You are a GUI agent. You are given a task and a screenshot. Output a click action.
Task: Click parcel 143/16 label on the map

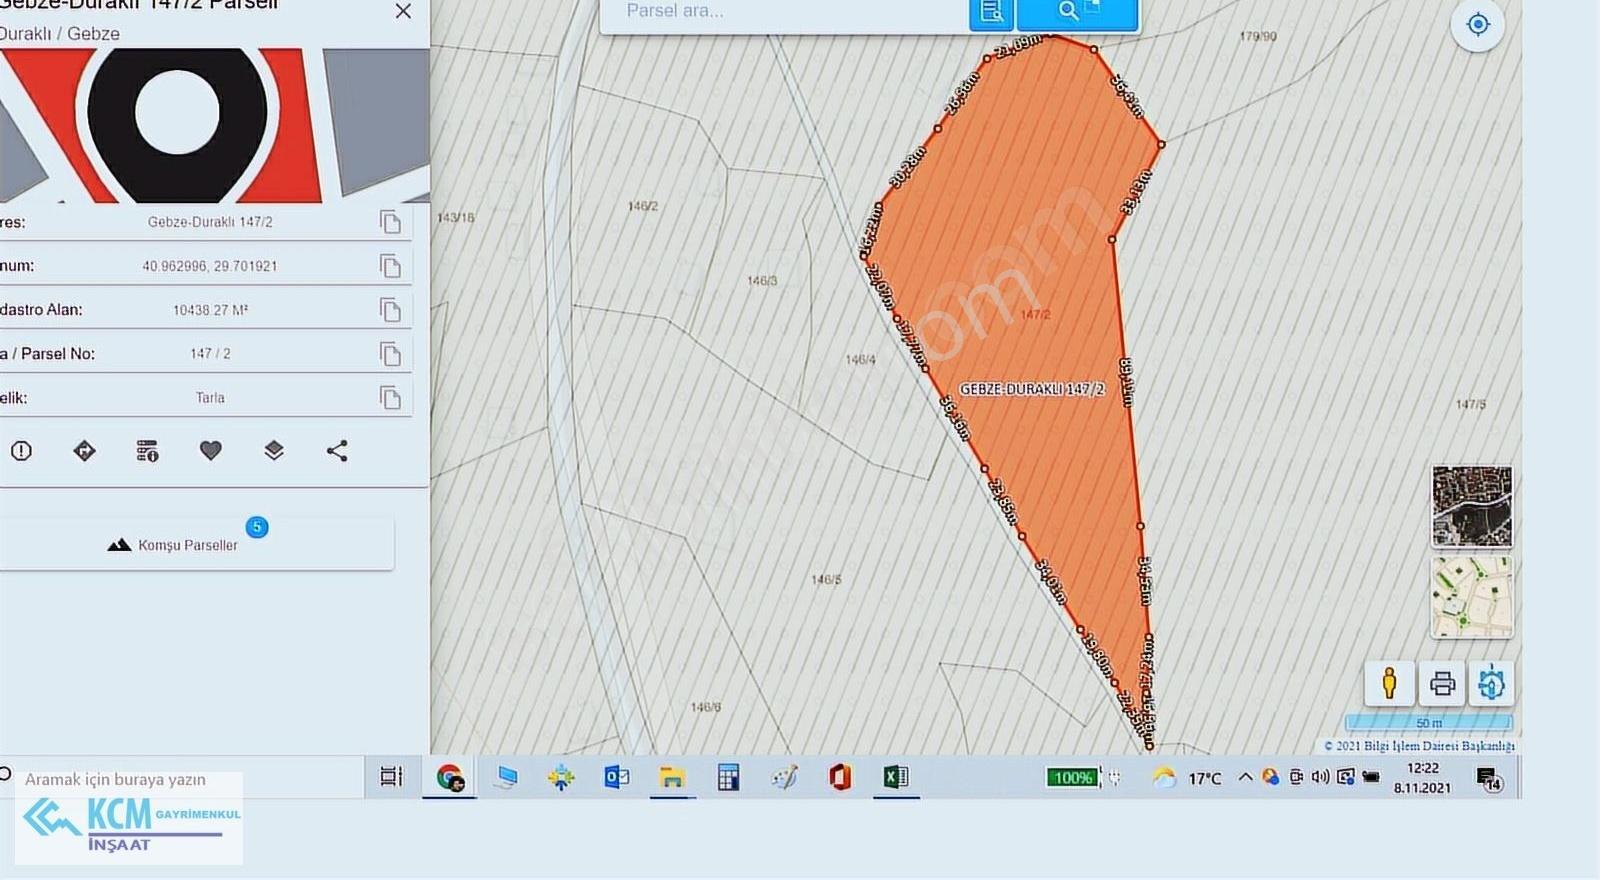[456, 217]
